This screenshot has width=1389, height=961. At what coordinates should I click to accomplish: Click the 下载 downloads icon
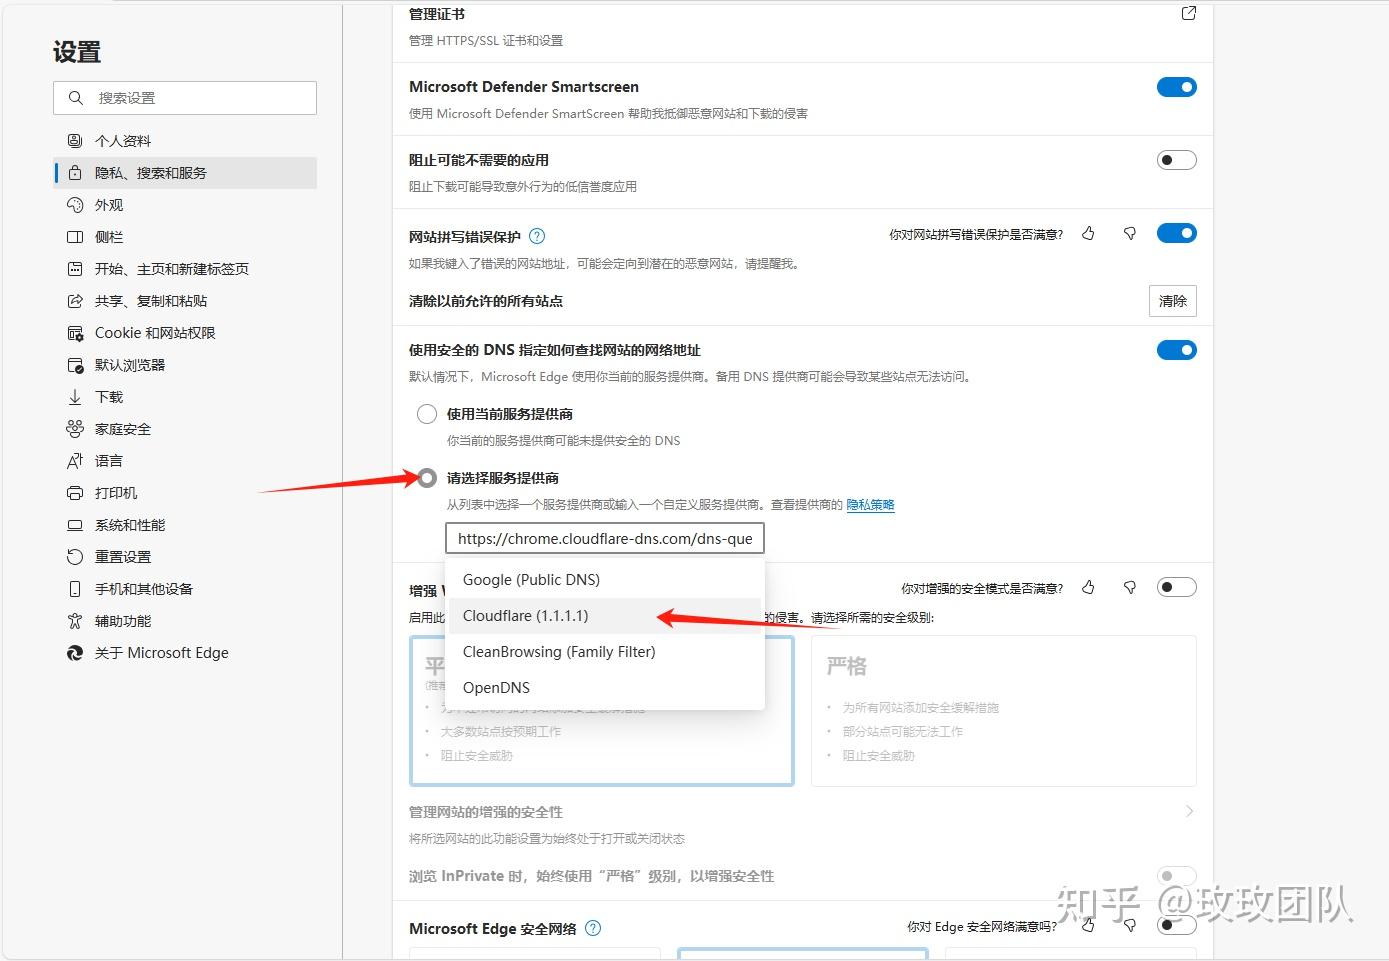(75, 397)
